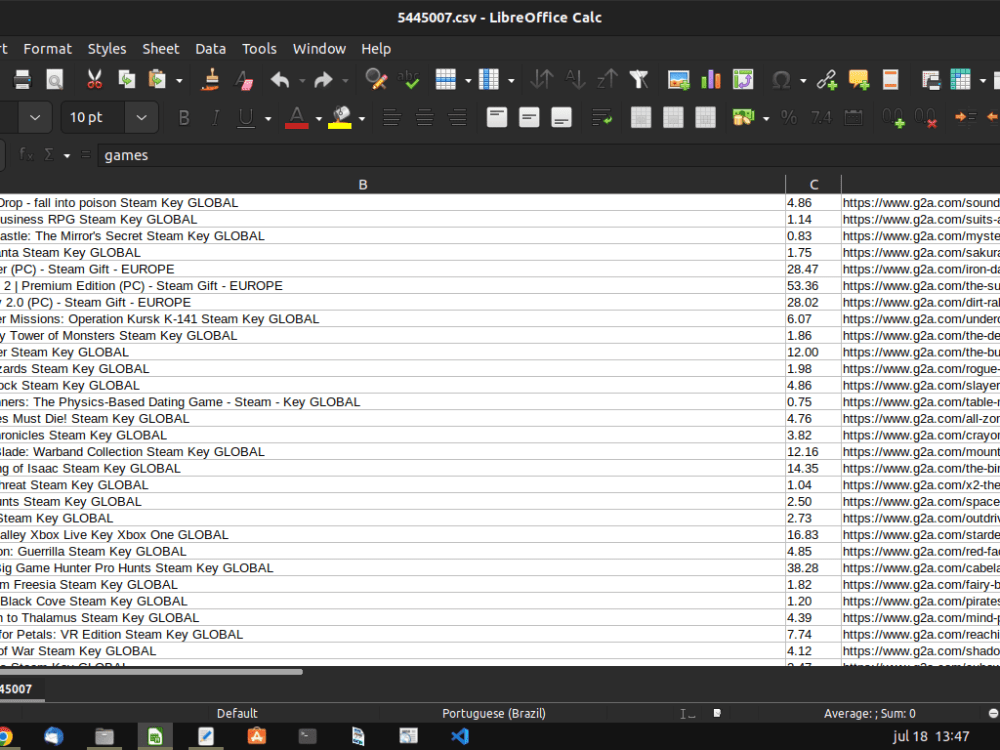Click the Headers and Footers icon
Image resolution: width=1000 pixels, height=750 pixels.
(890, 80)
